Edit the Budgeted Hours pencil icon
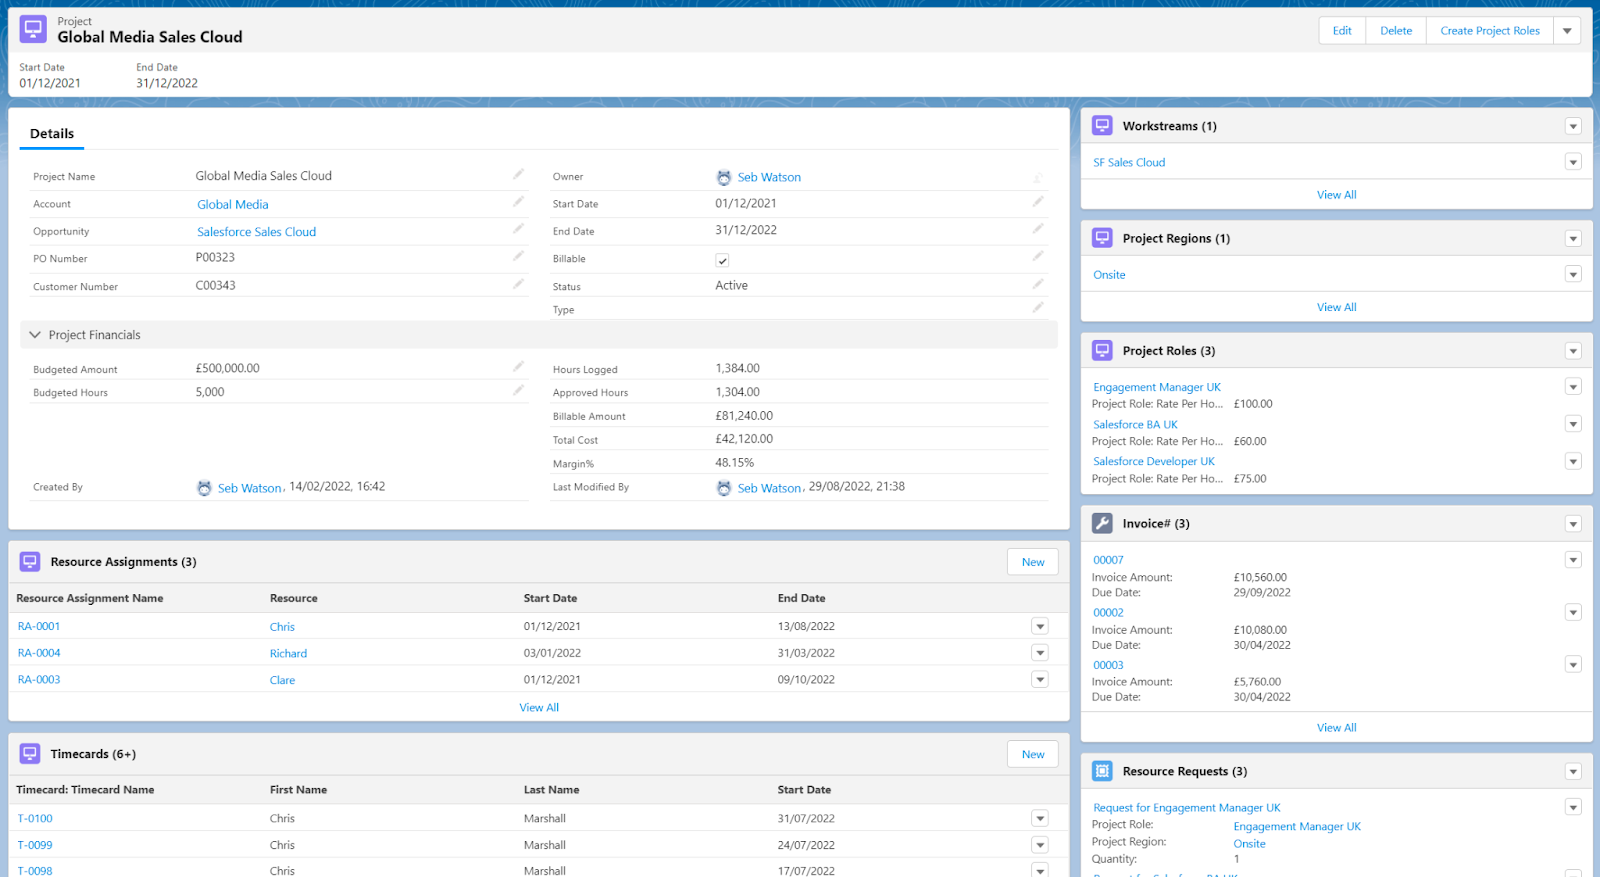This screenshot has width=1600, height=877. (x=519, y=390)
